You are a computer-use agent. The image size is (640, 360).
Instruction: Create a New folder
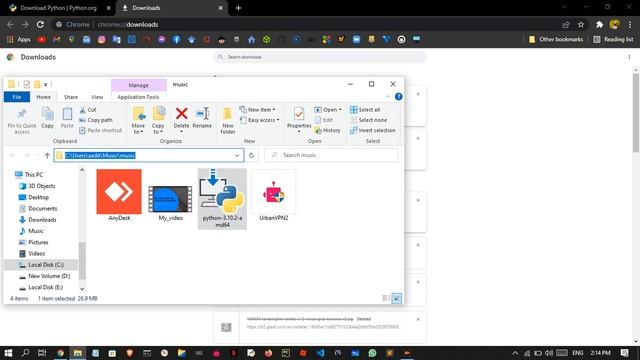tap(227, 120)
